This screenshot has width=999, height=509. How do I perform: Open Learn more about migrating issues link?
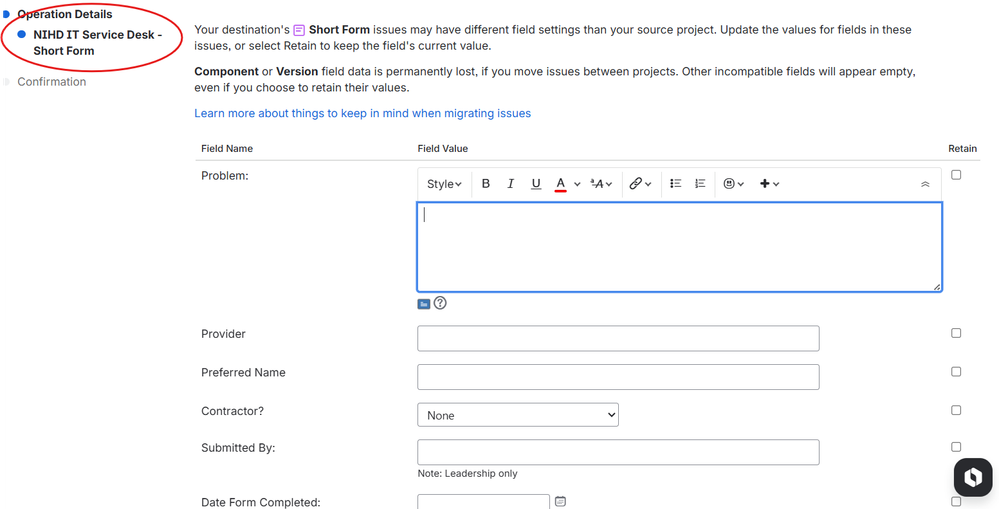pos(363,113)
